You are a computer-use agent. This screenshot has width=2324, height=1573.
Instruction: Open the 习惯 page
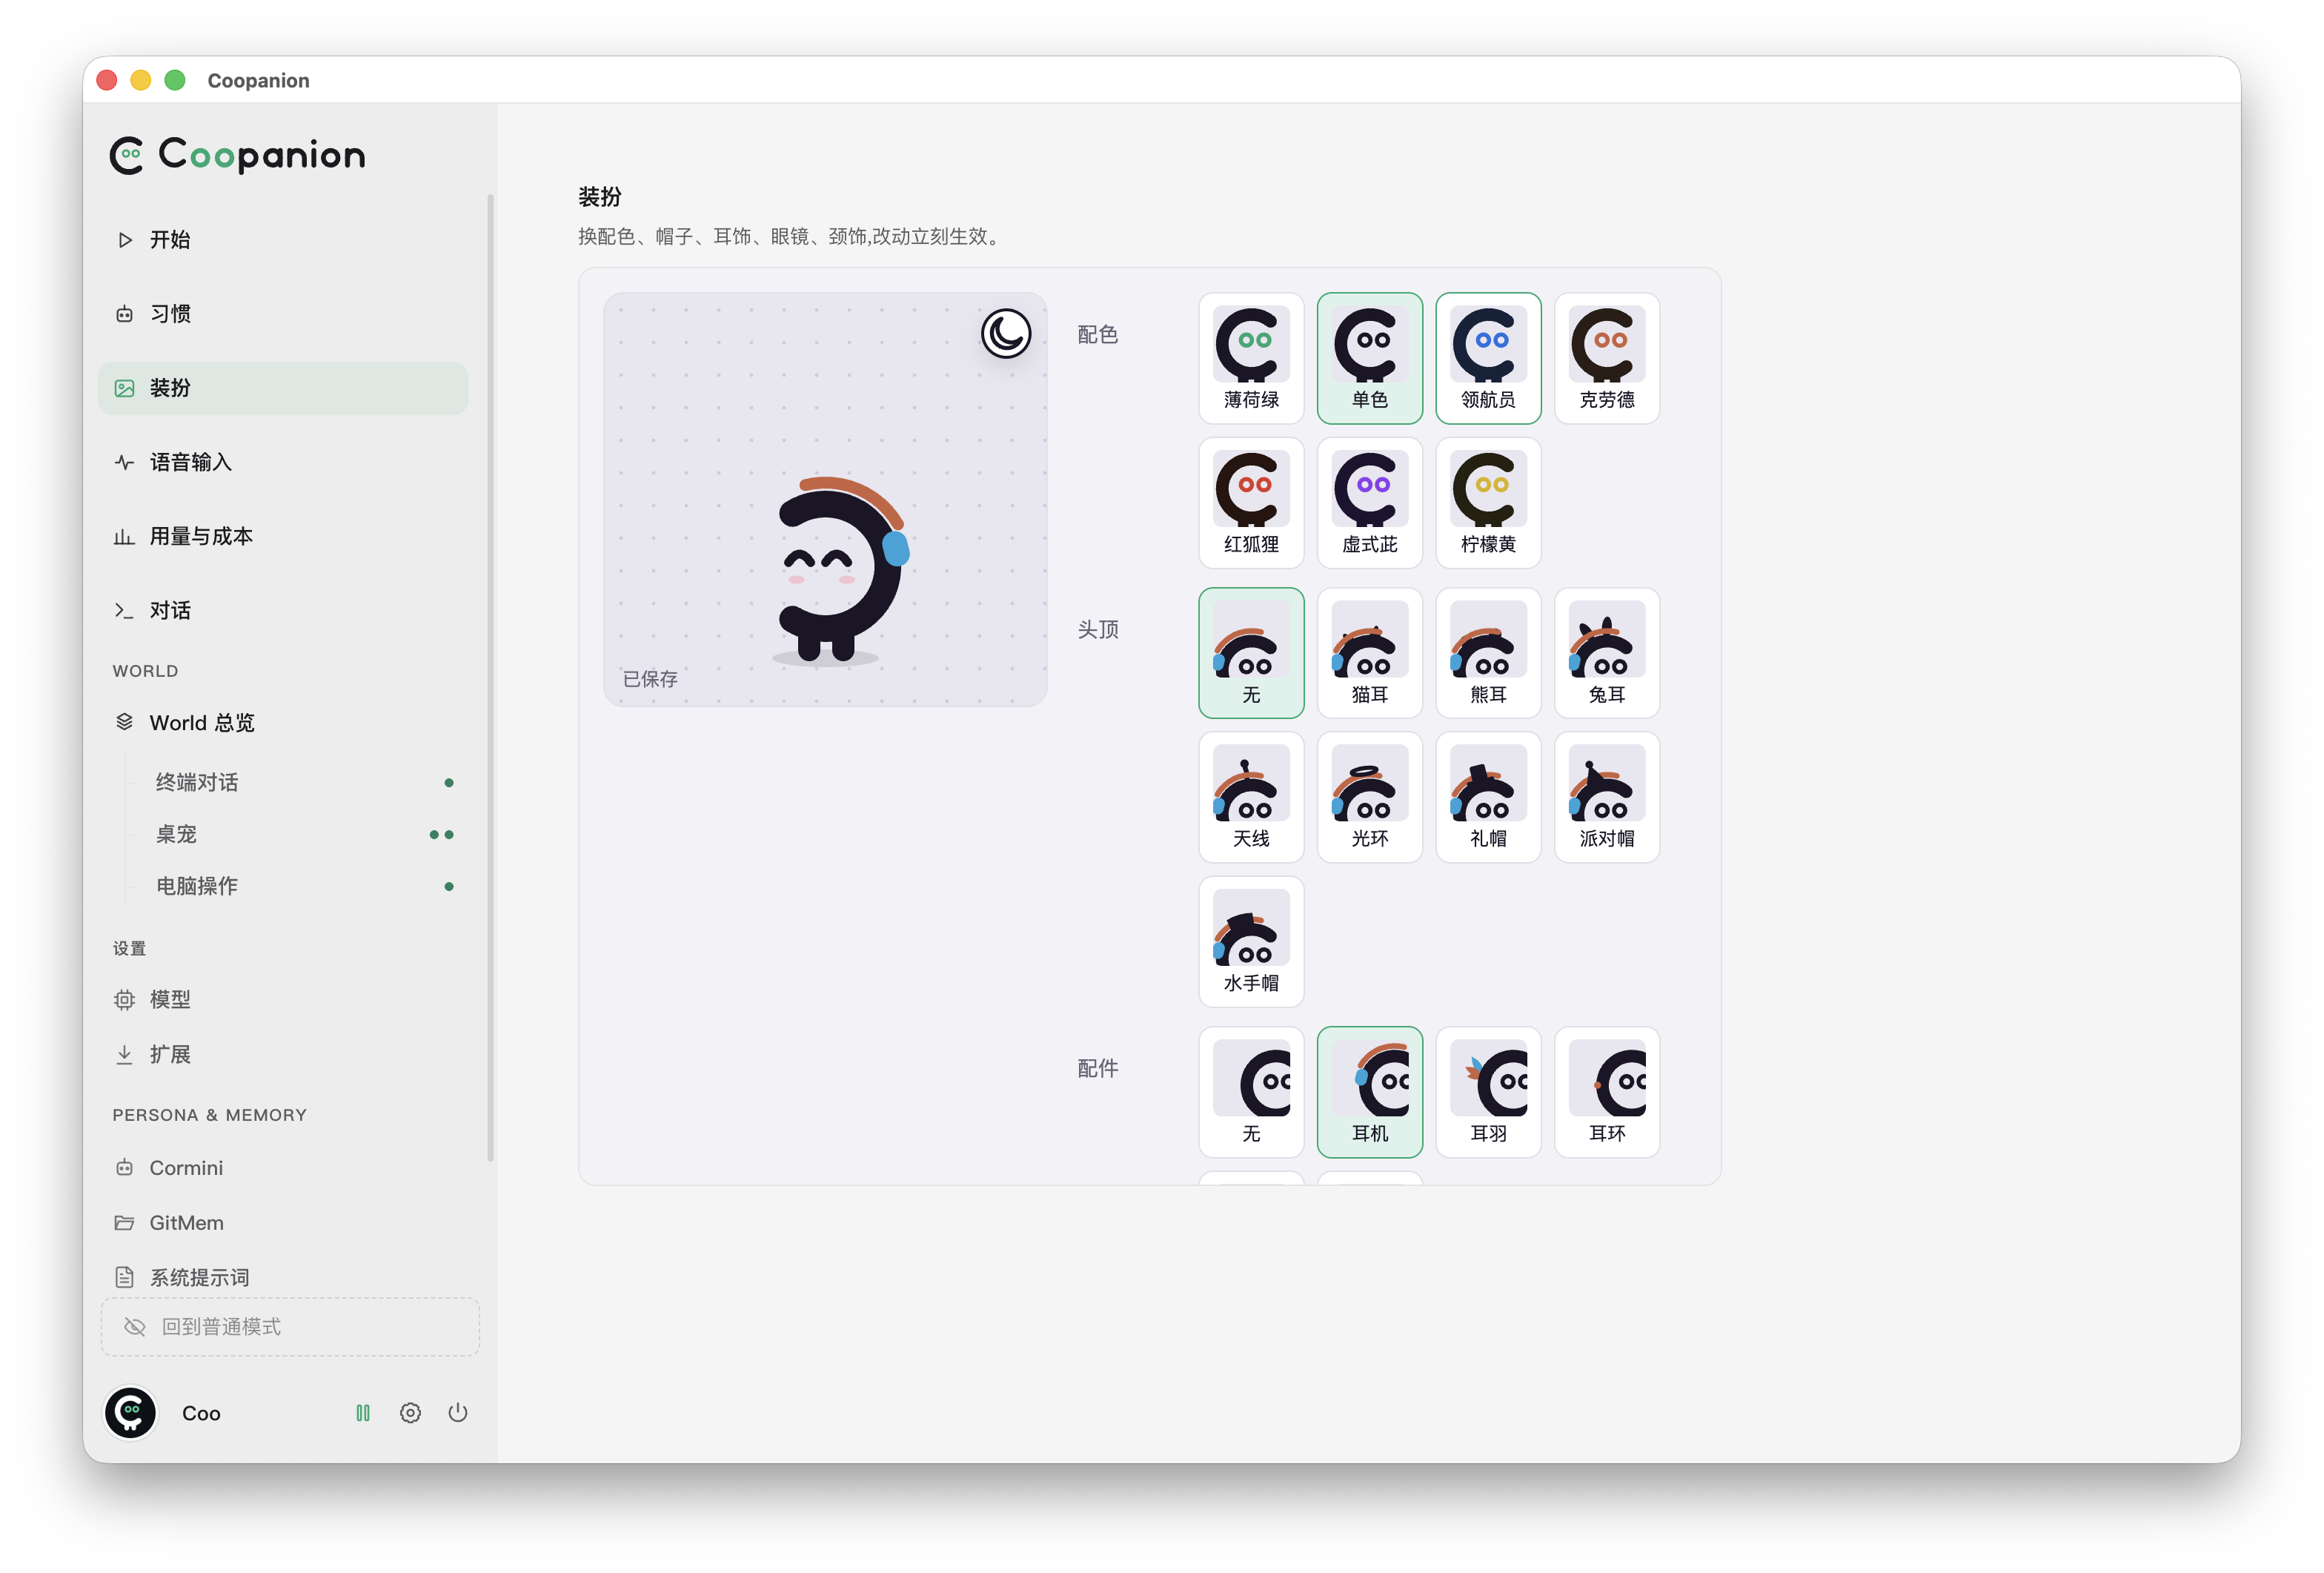point(283,314)
